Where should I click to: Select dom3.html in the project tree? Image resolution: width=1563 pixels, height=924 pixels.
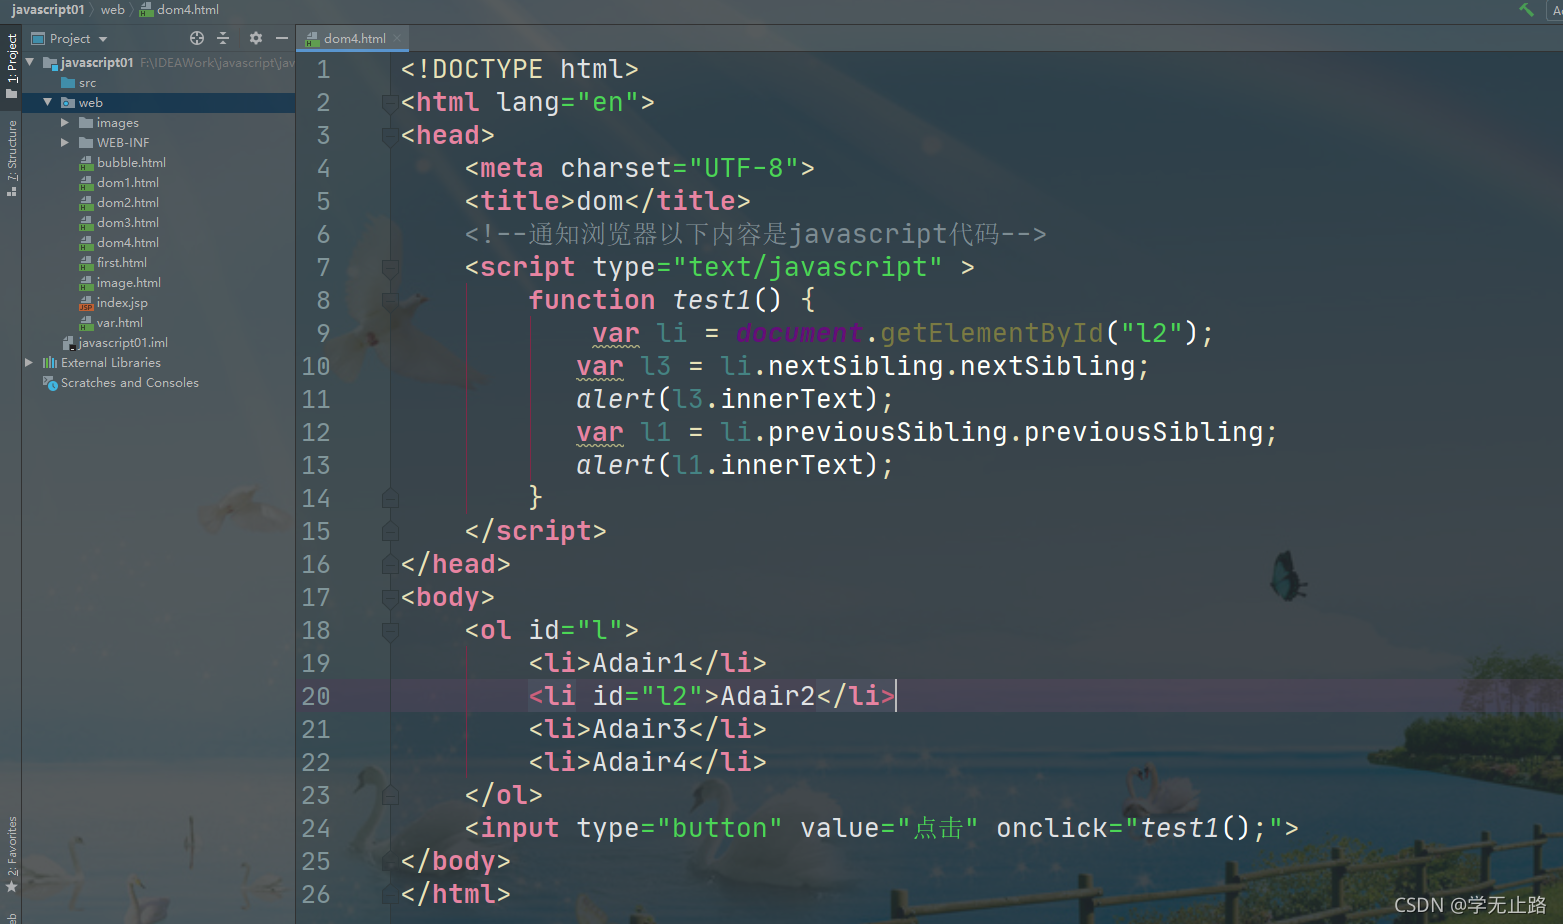coord(128,223)
